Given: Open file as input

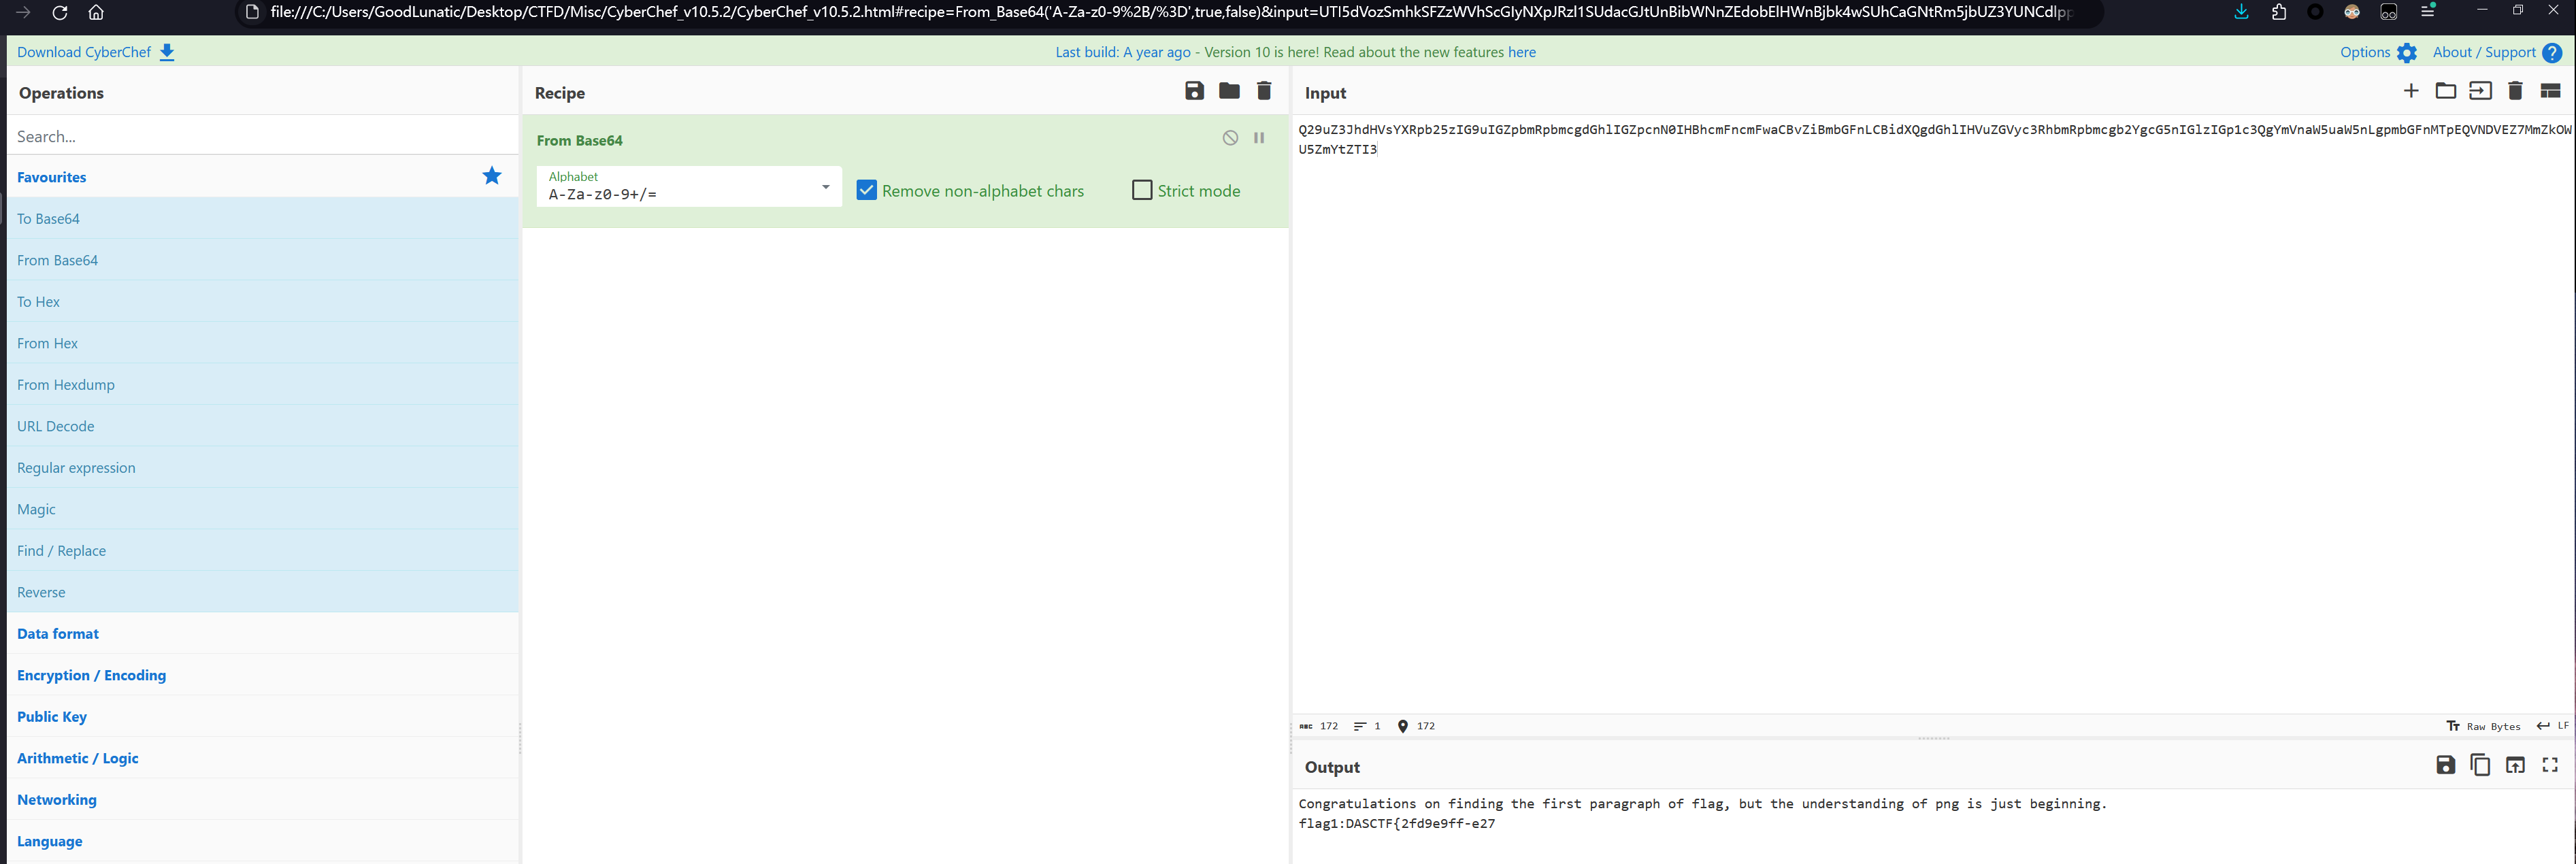Looking at the screenshot, I should pos(2481,91).
